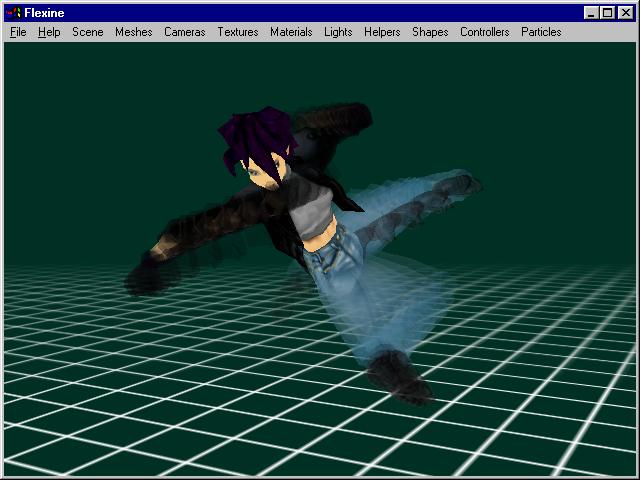The width and height of the screenshot is (640, 480).
Task: Open the Controllers menu
Action: coord(484,32)
